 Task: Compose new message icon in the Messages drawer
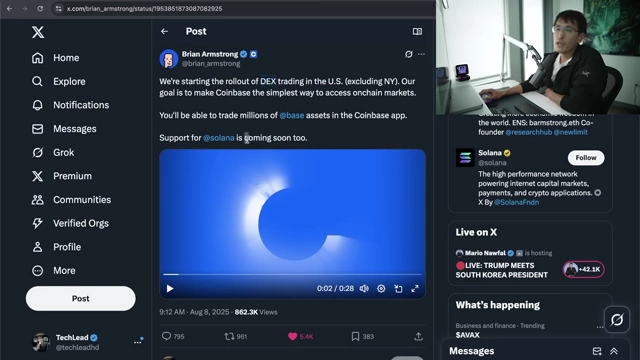click(597, 351)
